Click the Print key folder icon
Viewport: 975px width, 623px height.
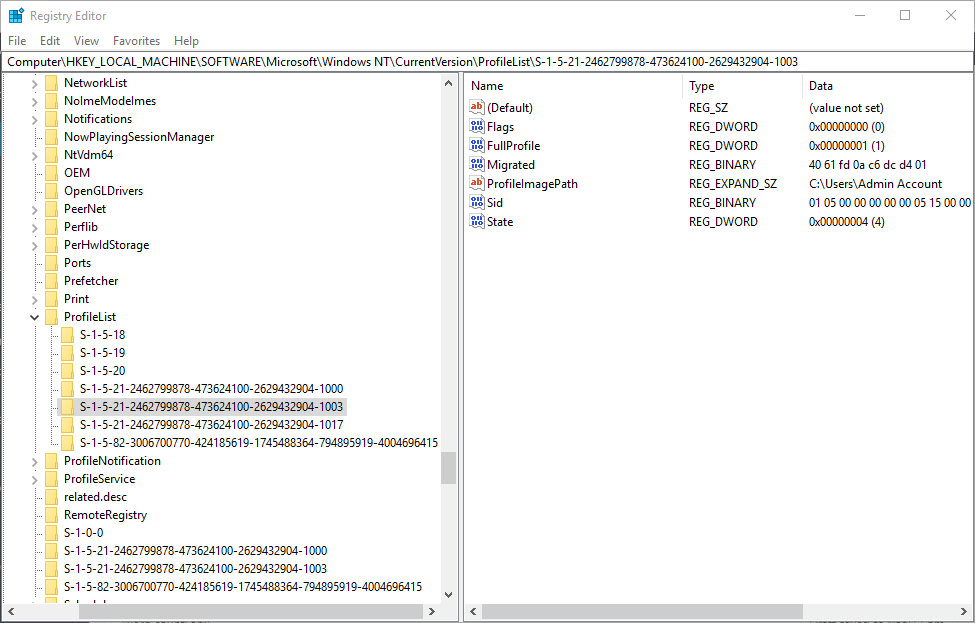coord(52,299)
